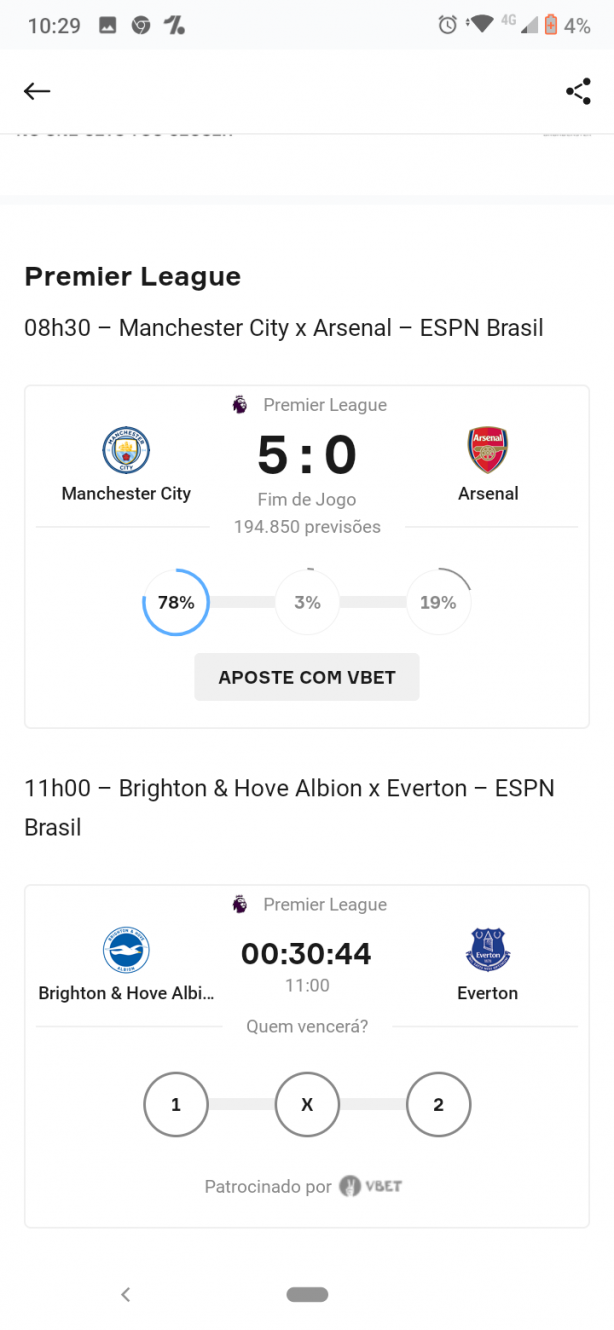Open the VBET sponsor link
Viewport: 614px width, 1330px height.
pyautogui.click(x=371, y=1187)
